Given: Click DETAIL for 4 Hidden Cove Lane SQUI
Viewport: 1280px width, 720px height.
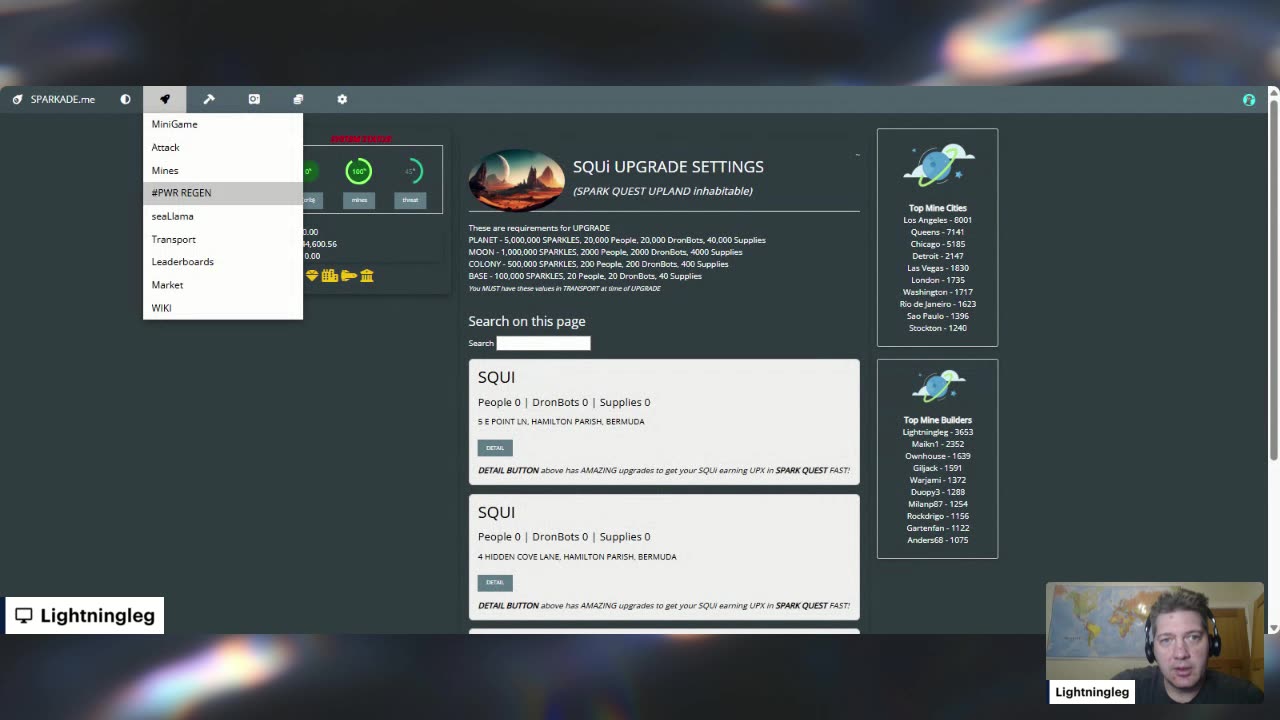Looking at the screenshot, I should click(x=495, y=582).
